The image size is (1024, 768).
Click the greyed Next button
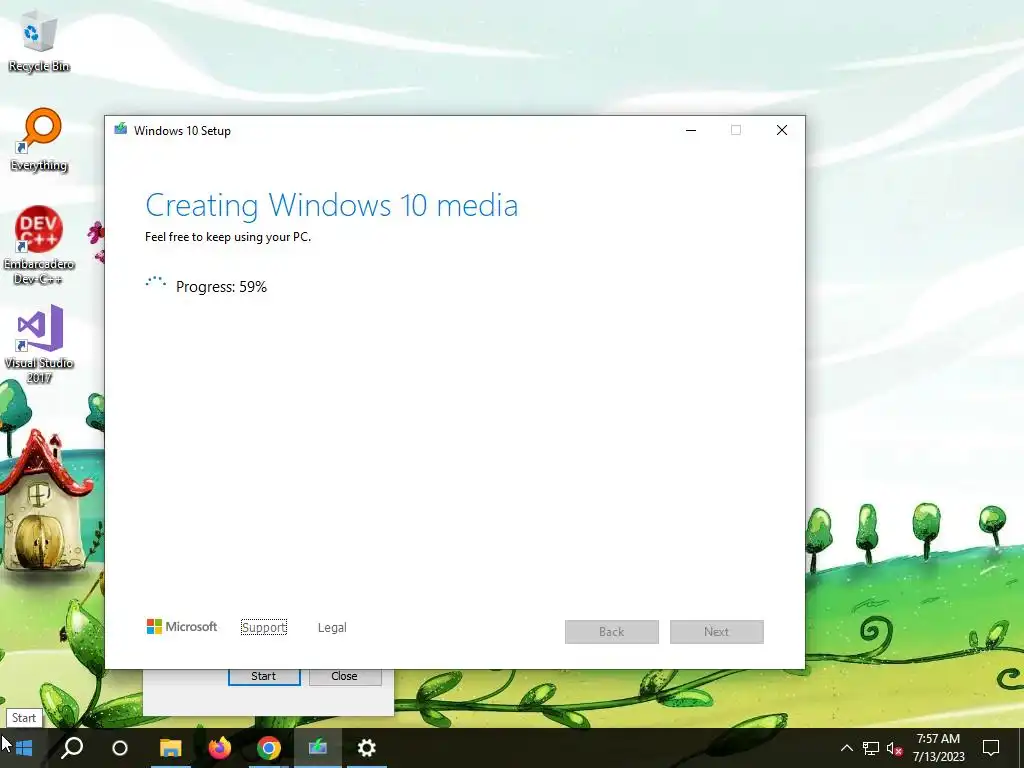[716, 632]
